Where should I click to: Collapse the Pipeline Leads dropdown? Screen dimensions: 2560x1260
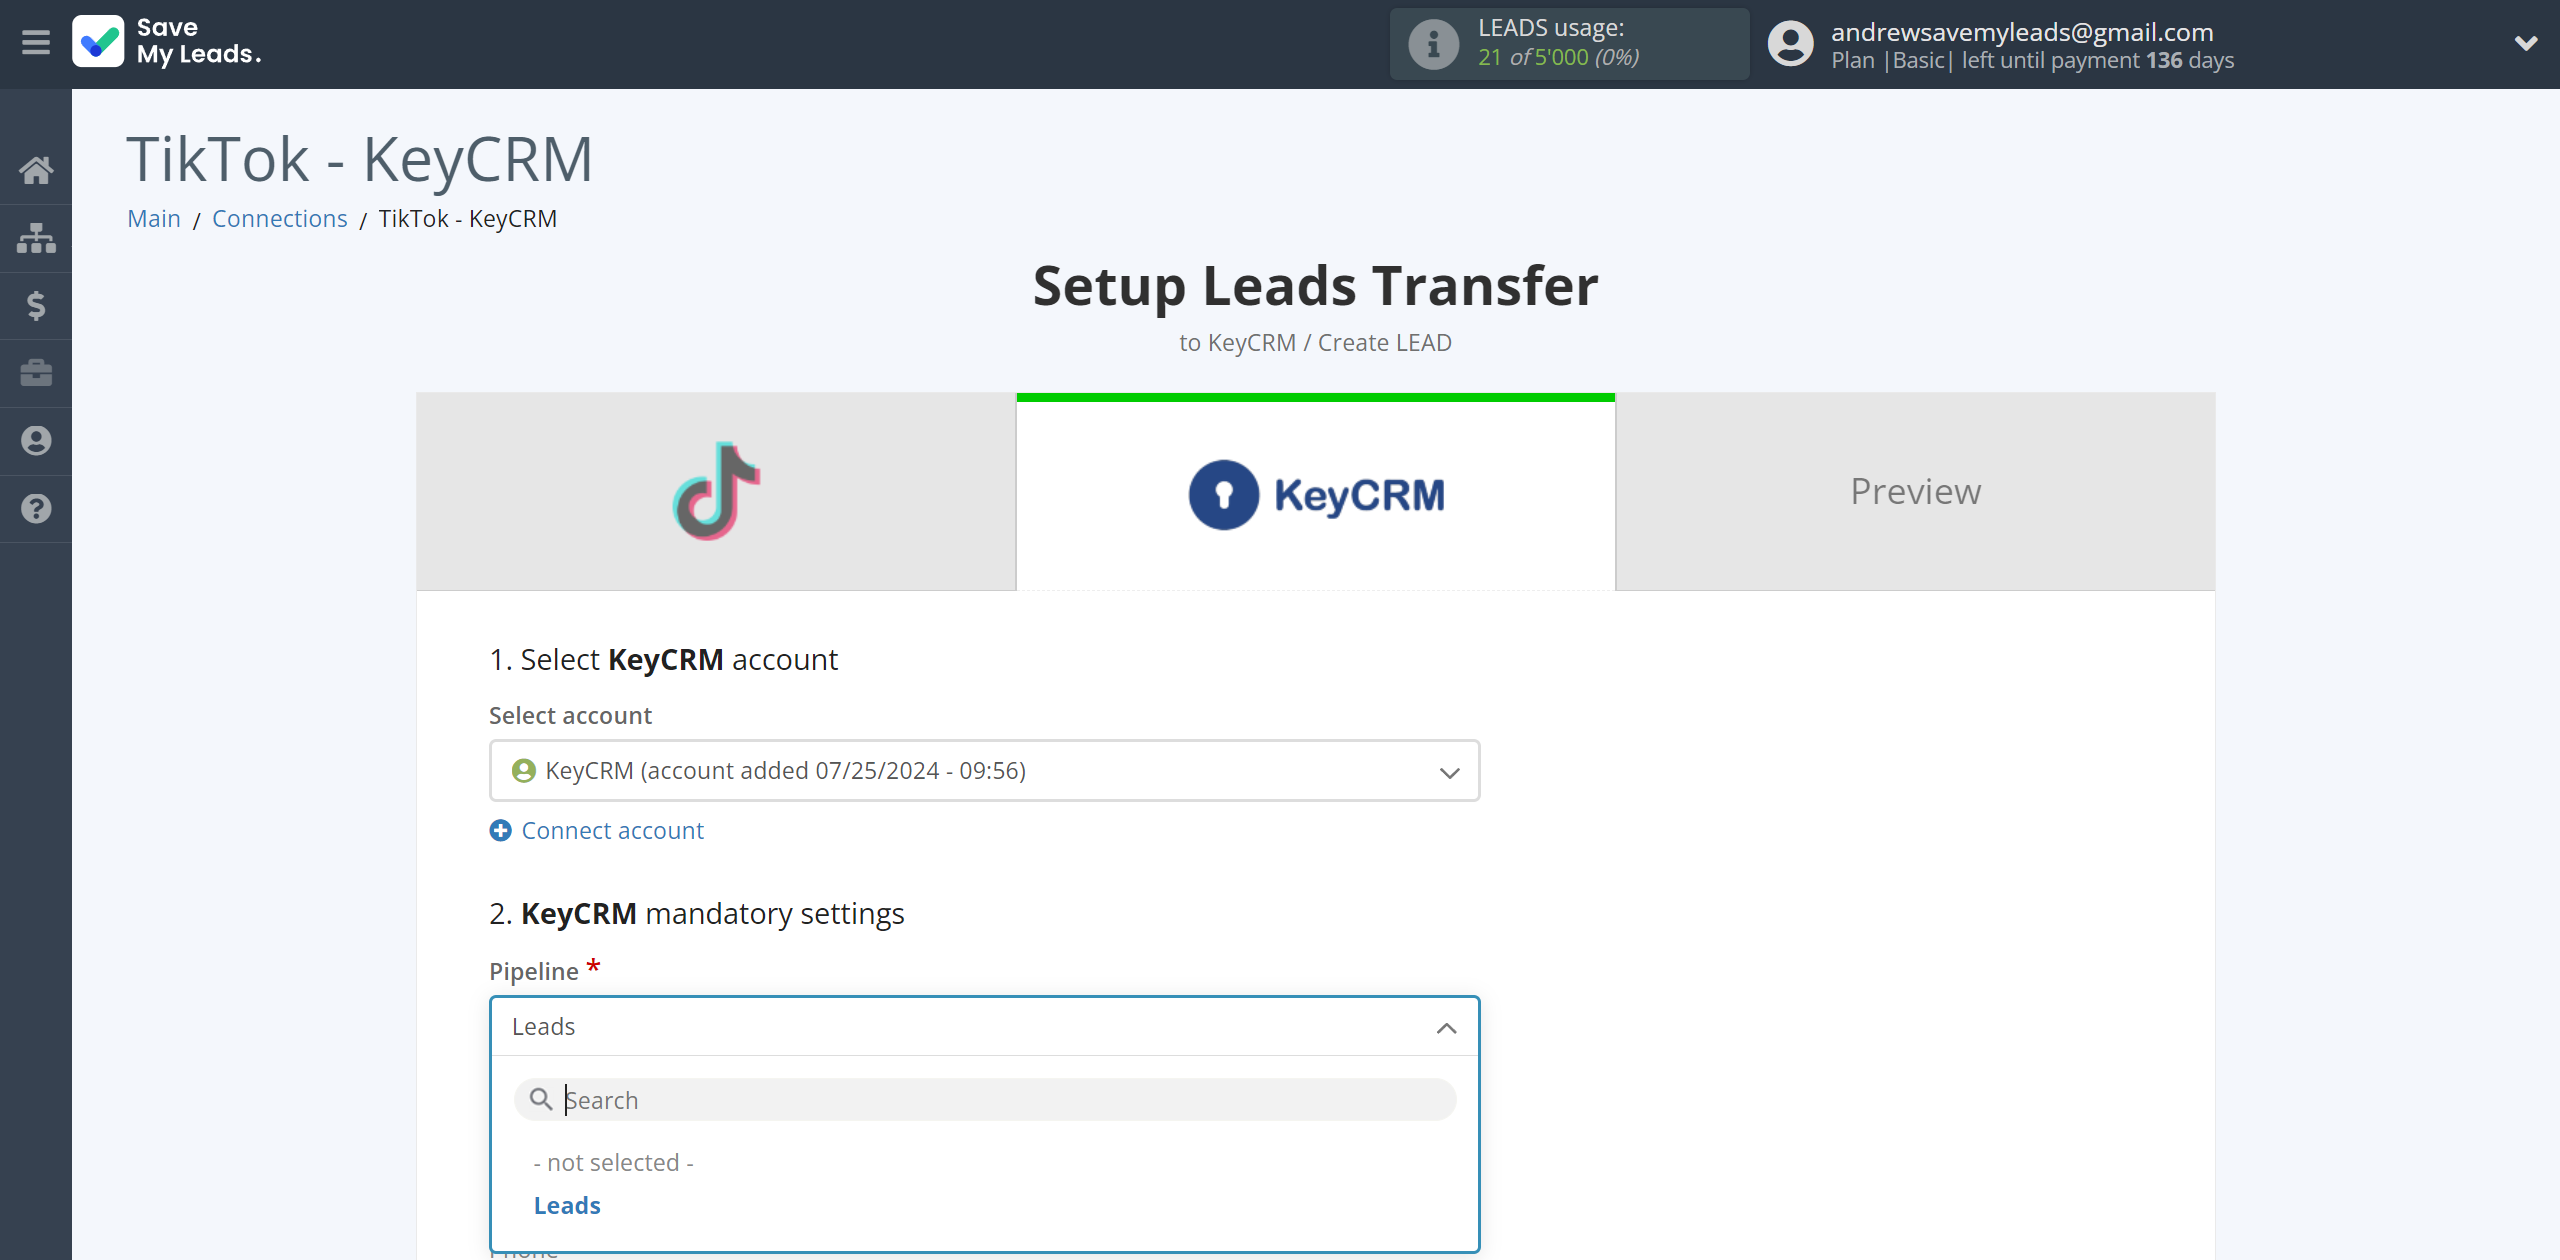pyautogui.click(x=1445, y=1025)
